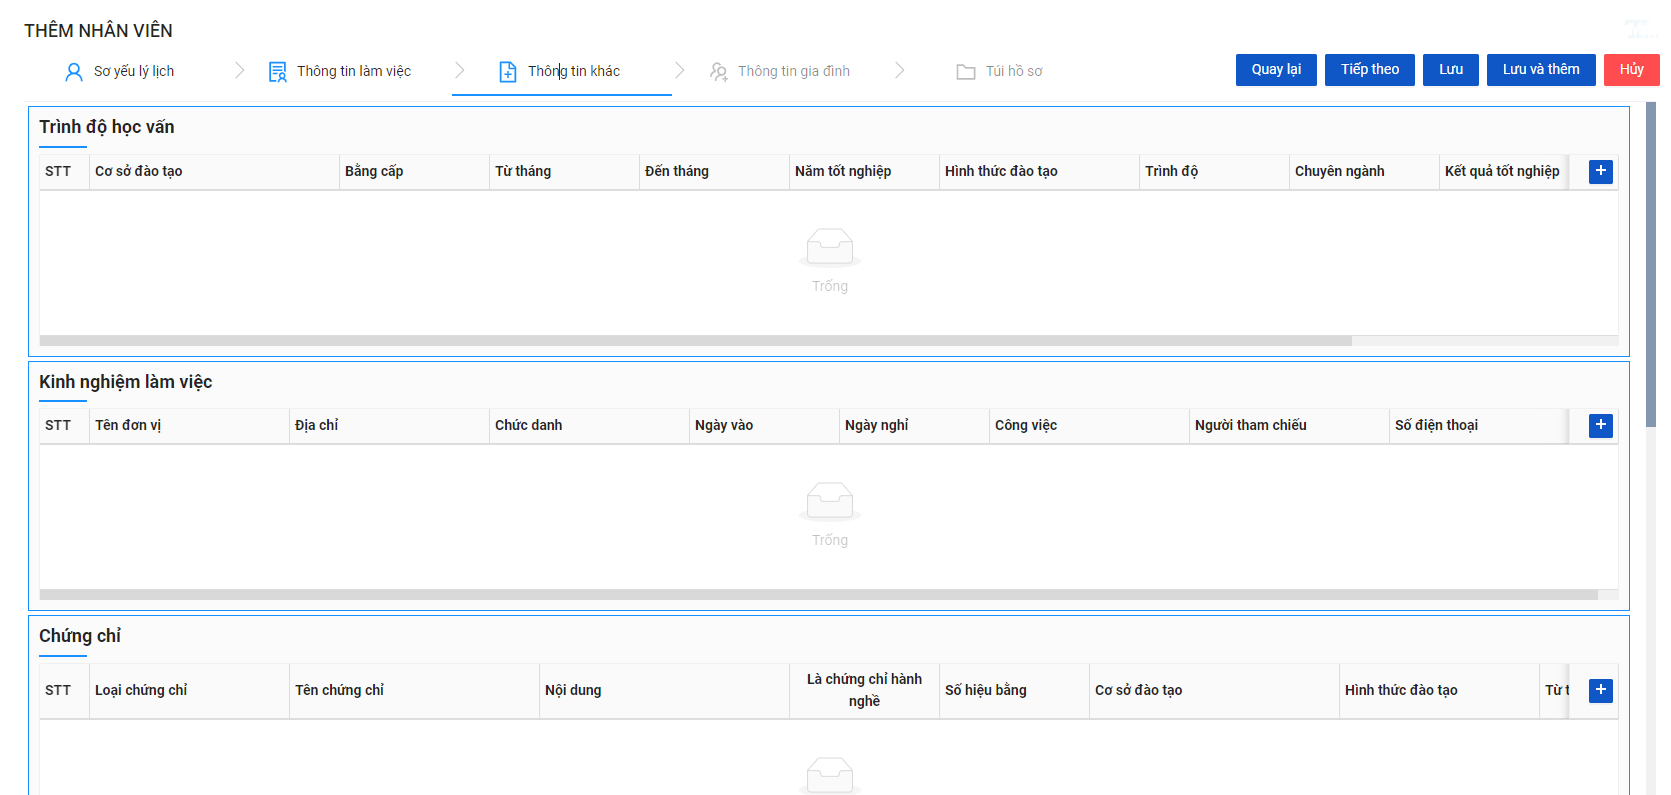Click the page vertical scrollbar
Image resolution: width=1671 pixels, height=795 pixels.
pos(1651,265)
